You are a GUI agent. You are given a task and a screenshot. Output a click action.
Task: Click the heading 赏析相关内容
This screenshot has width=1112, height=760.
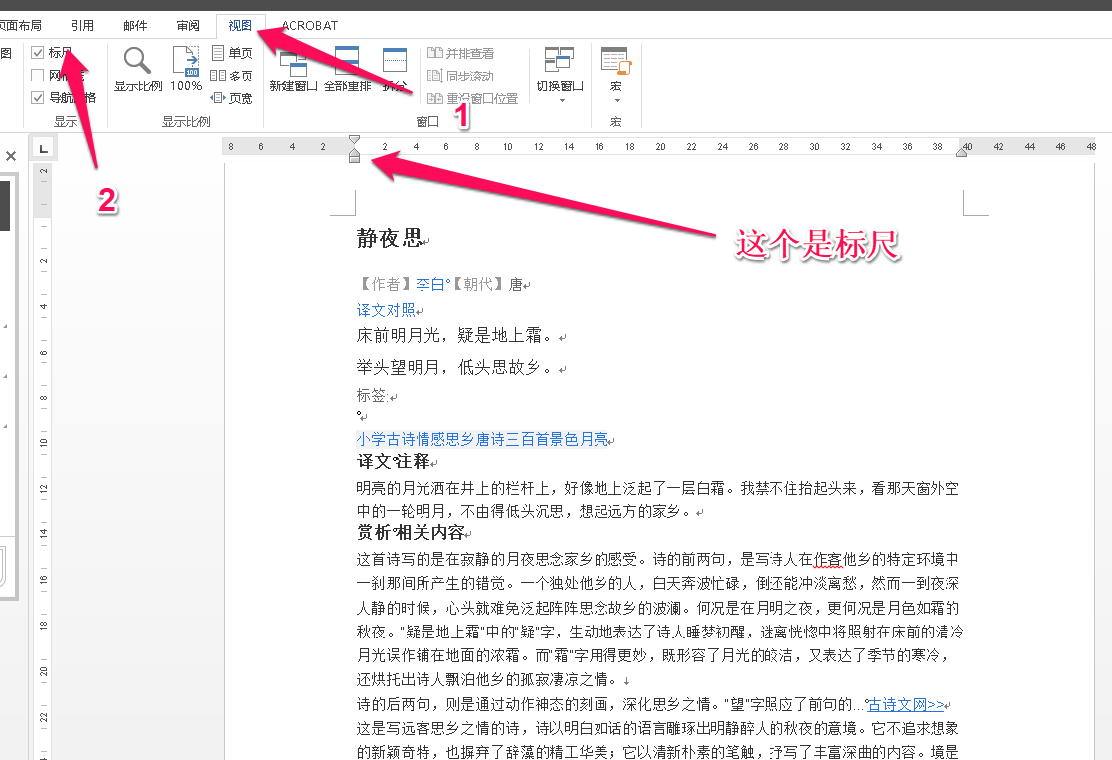[410, 532]
